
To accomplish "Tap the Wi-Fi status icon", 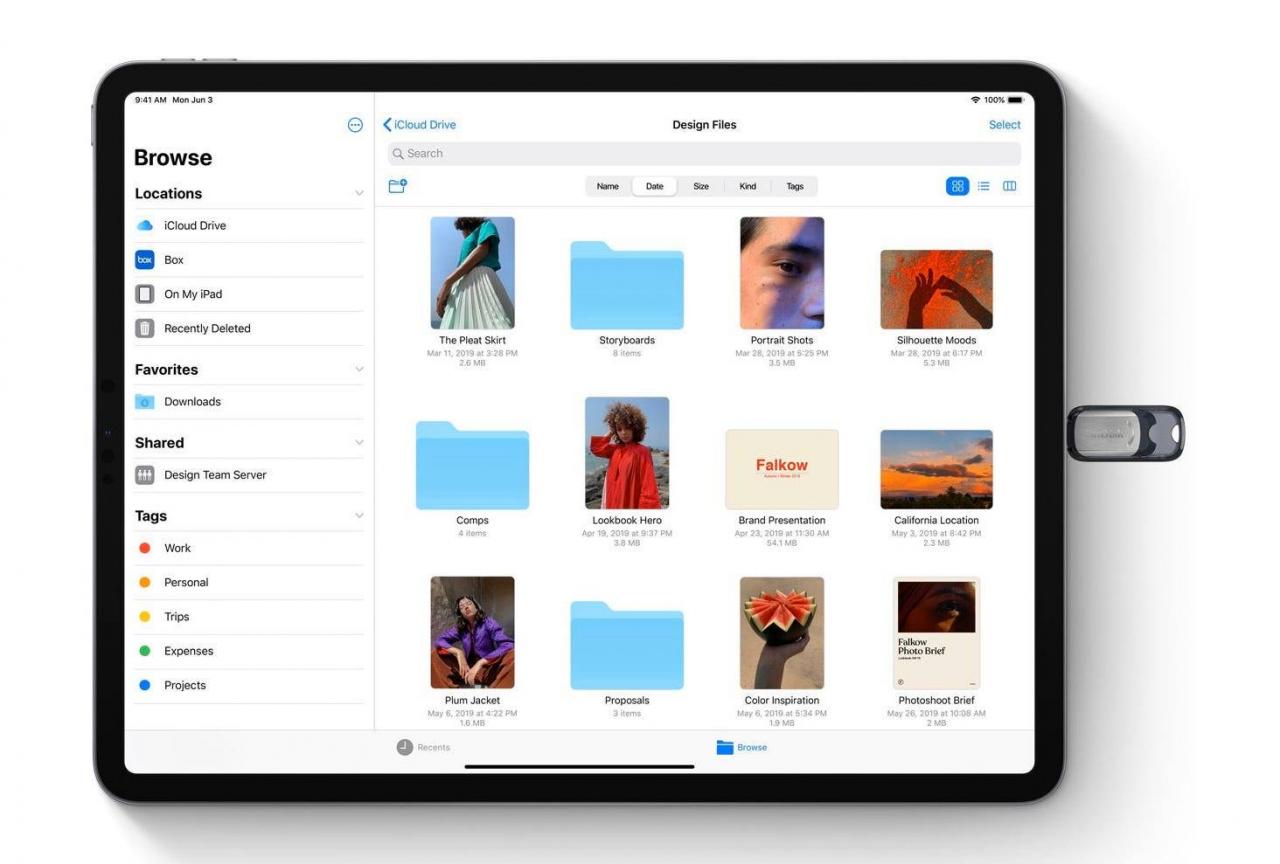I will pos(975,100).
